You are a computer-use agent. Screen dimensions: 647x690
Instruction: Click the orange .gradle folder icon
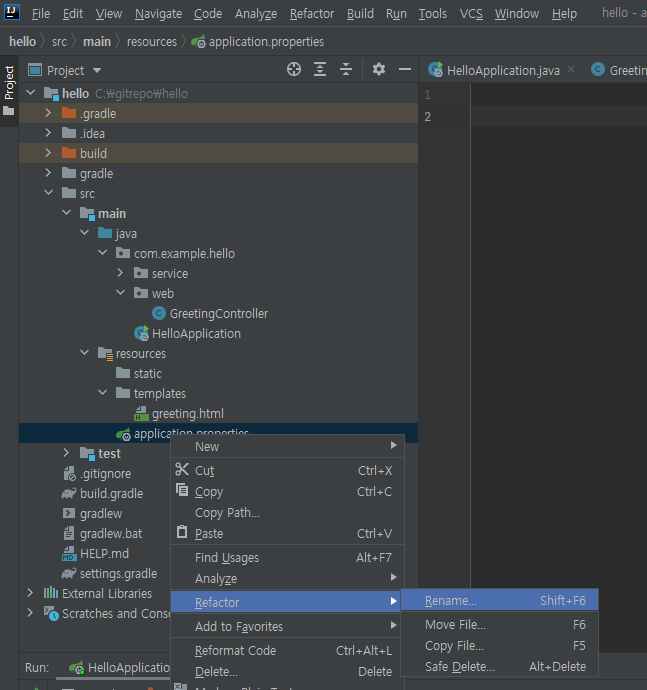[x=69, y=113]
